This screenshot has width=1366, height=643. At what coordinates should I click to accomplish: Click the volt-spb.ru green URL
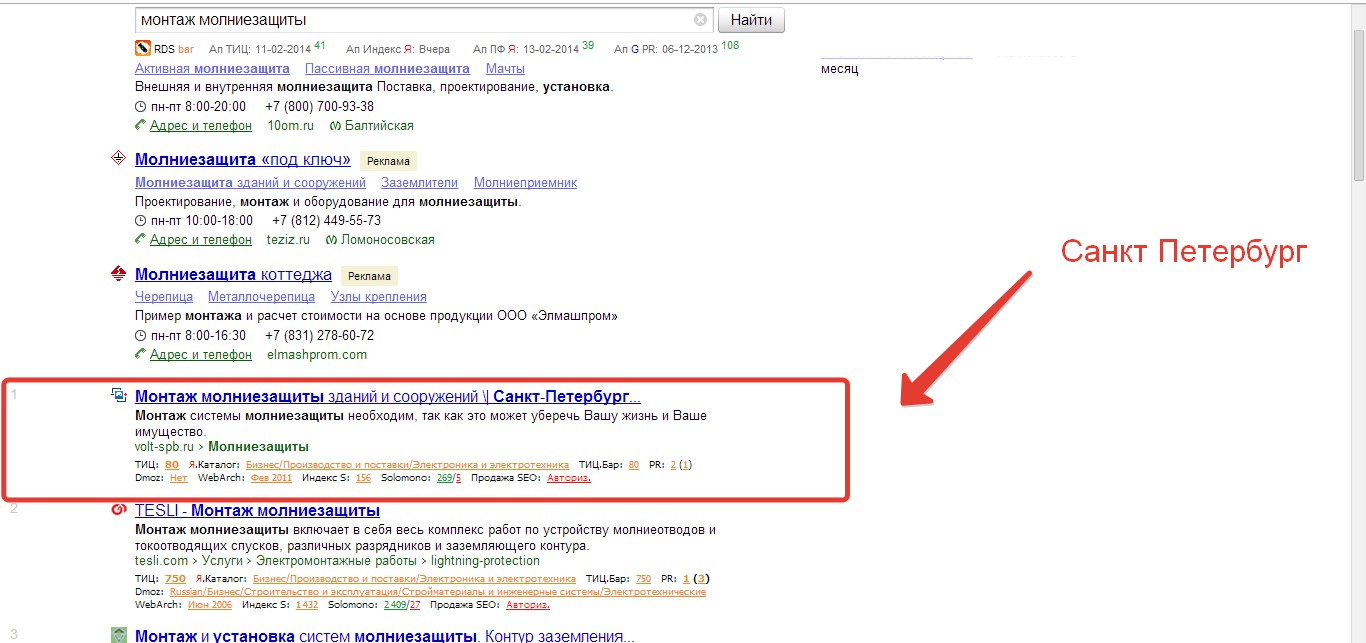click(164, 447)
